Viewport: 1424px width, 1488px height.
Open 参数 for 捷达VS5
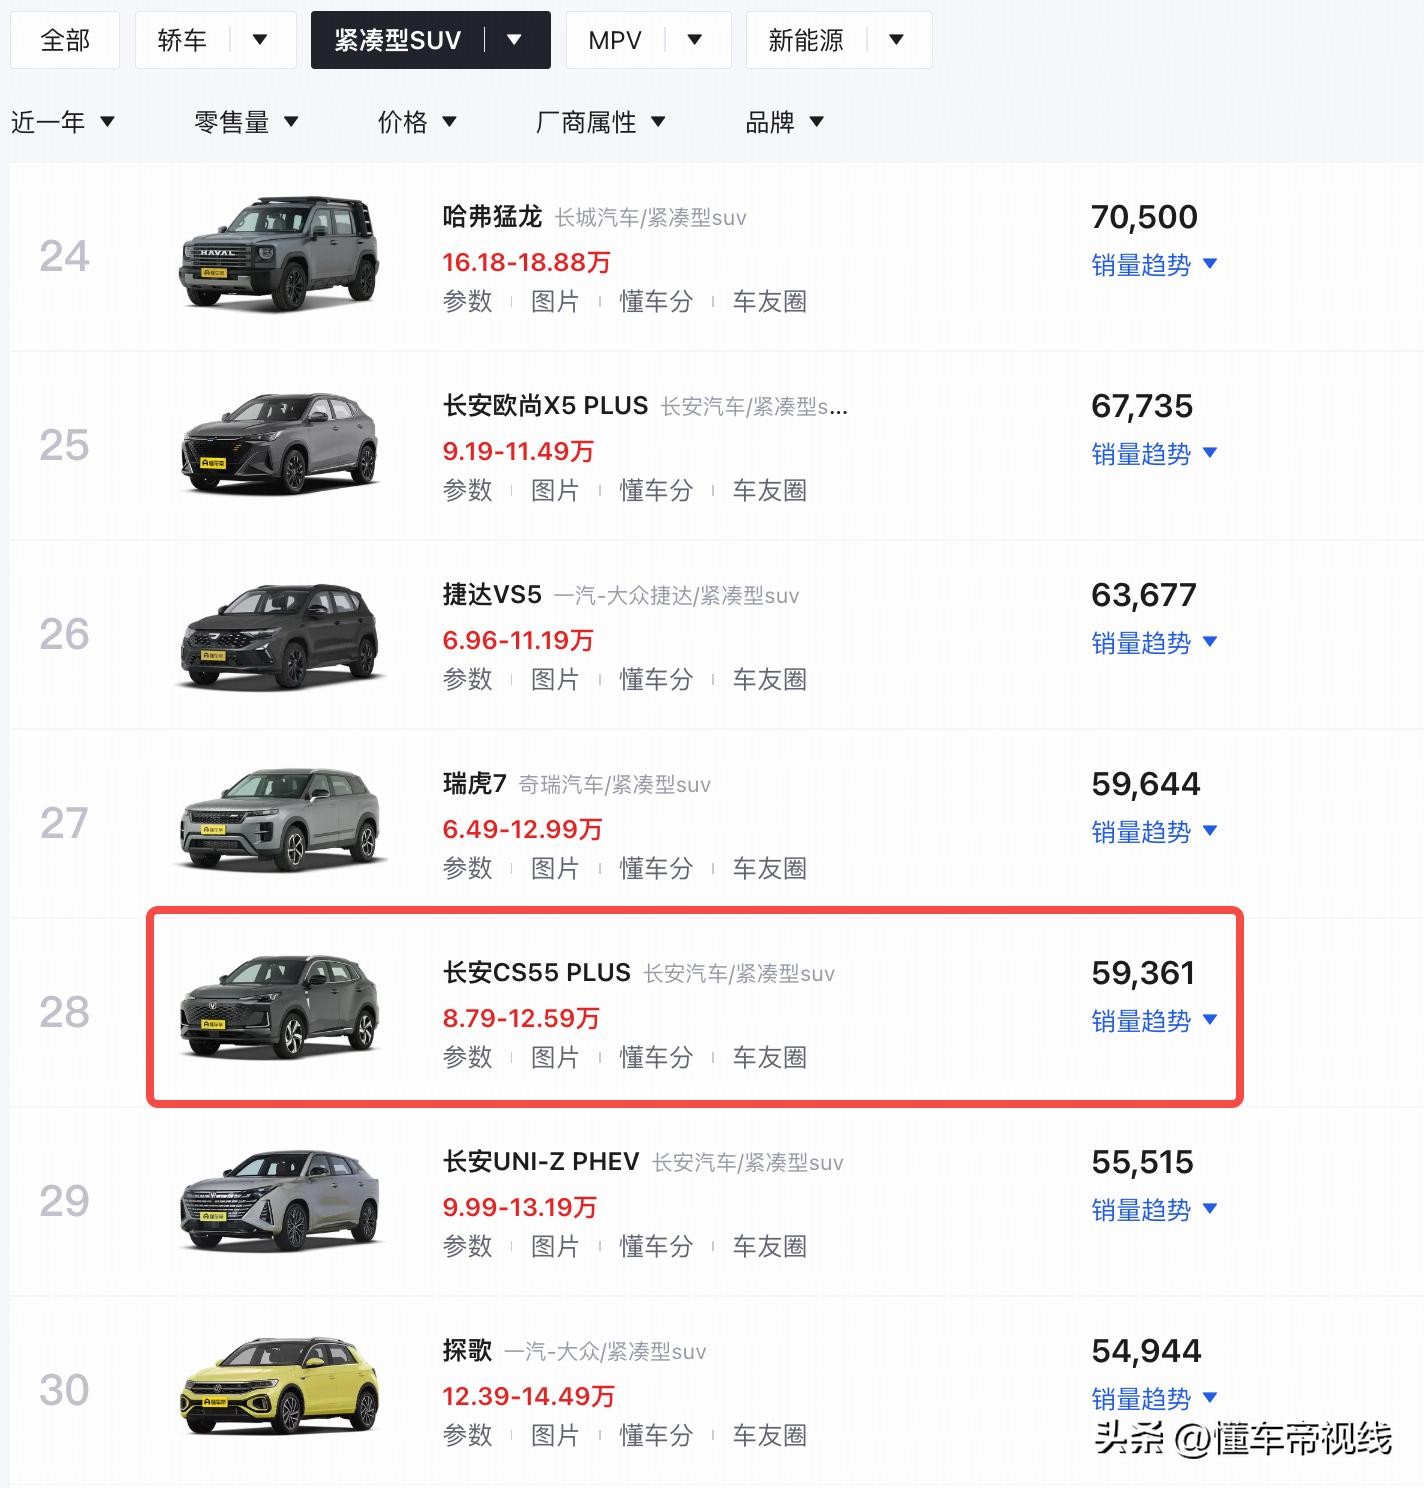pos(467,679)
